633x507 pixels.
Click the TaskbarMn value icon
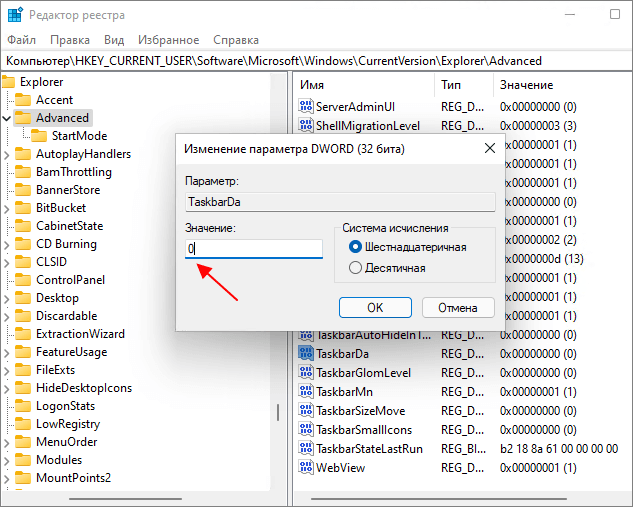pos(306,391)
